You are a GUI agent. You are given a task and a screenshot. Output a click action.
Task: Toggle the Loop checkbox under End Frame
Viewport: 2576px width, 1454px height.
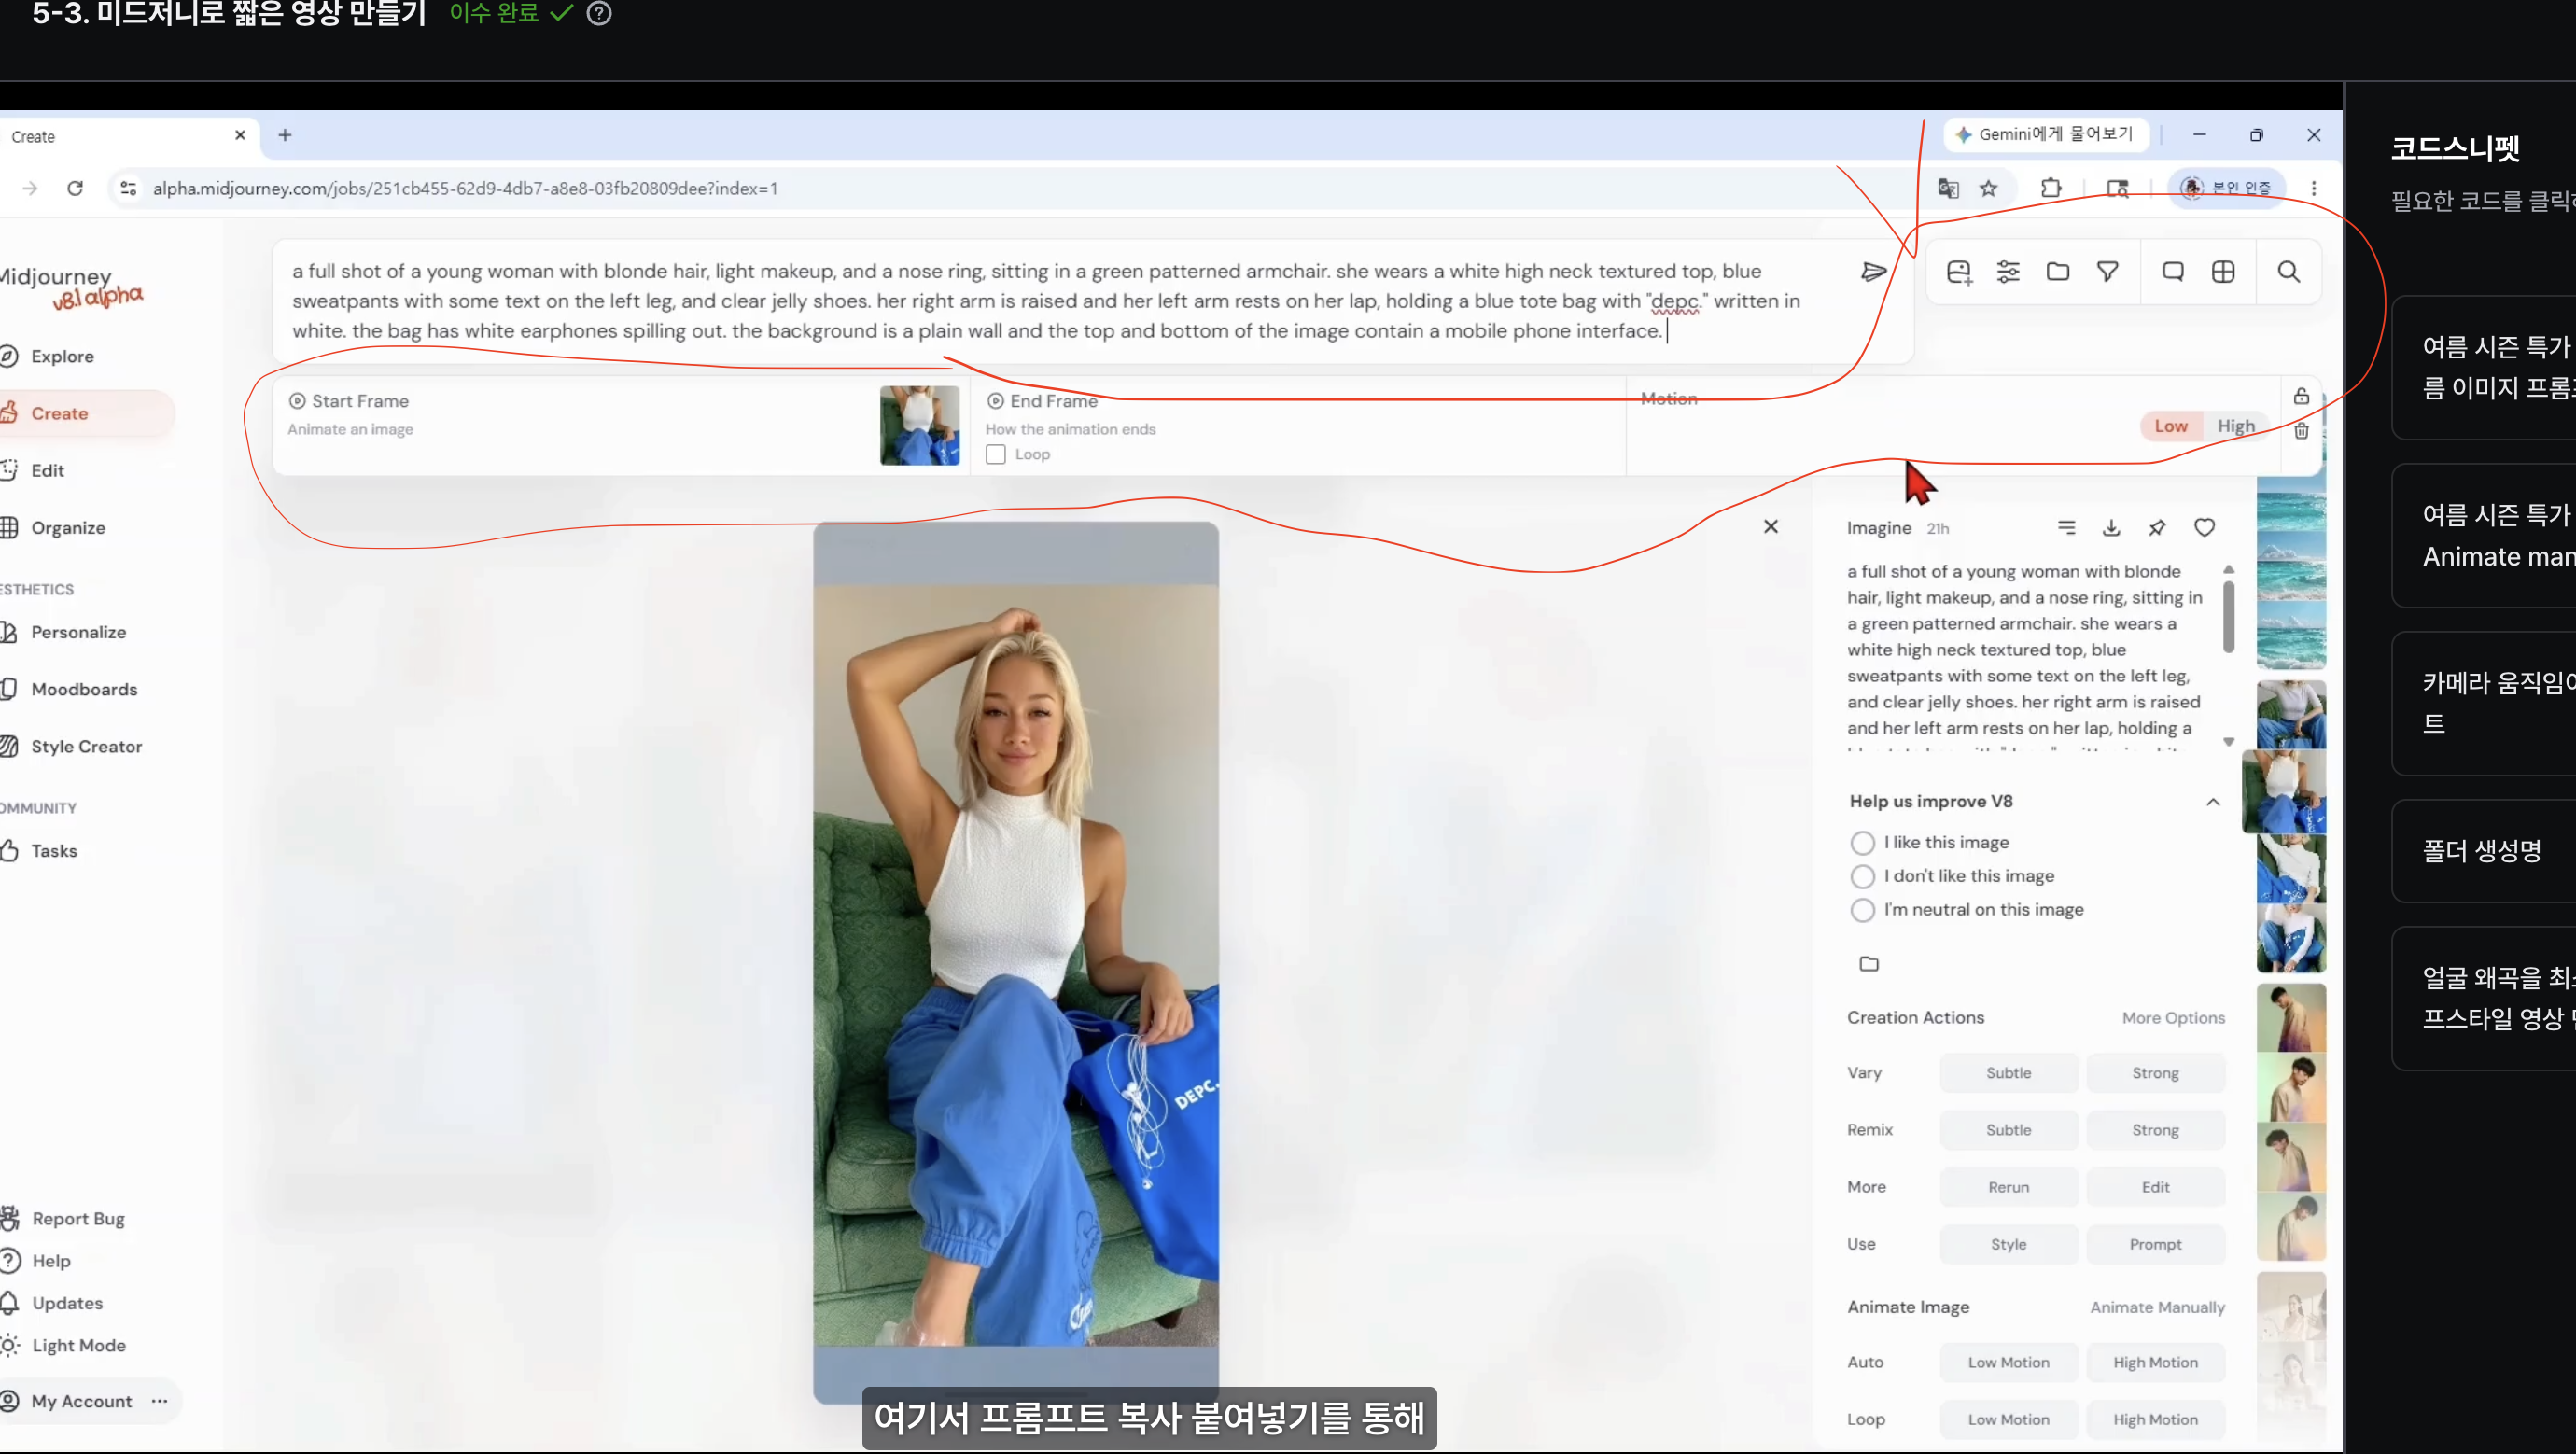point(996,454)
